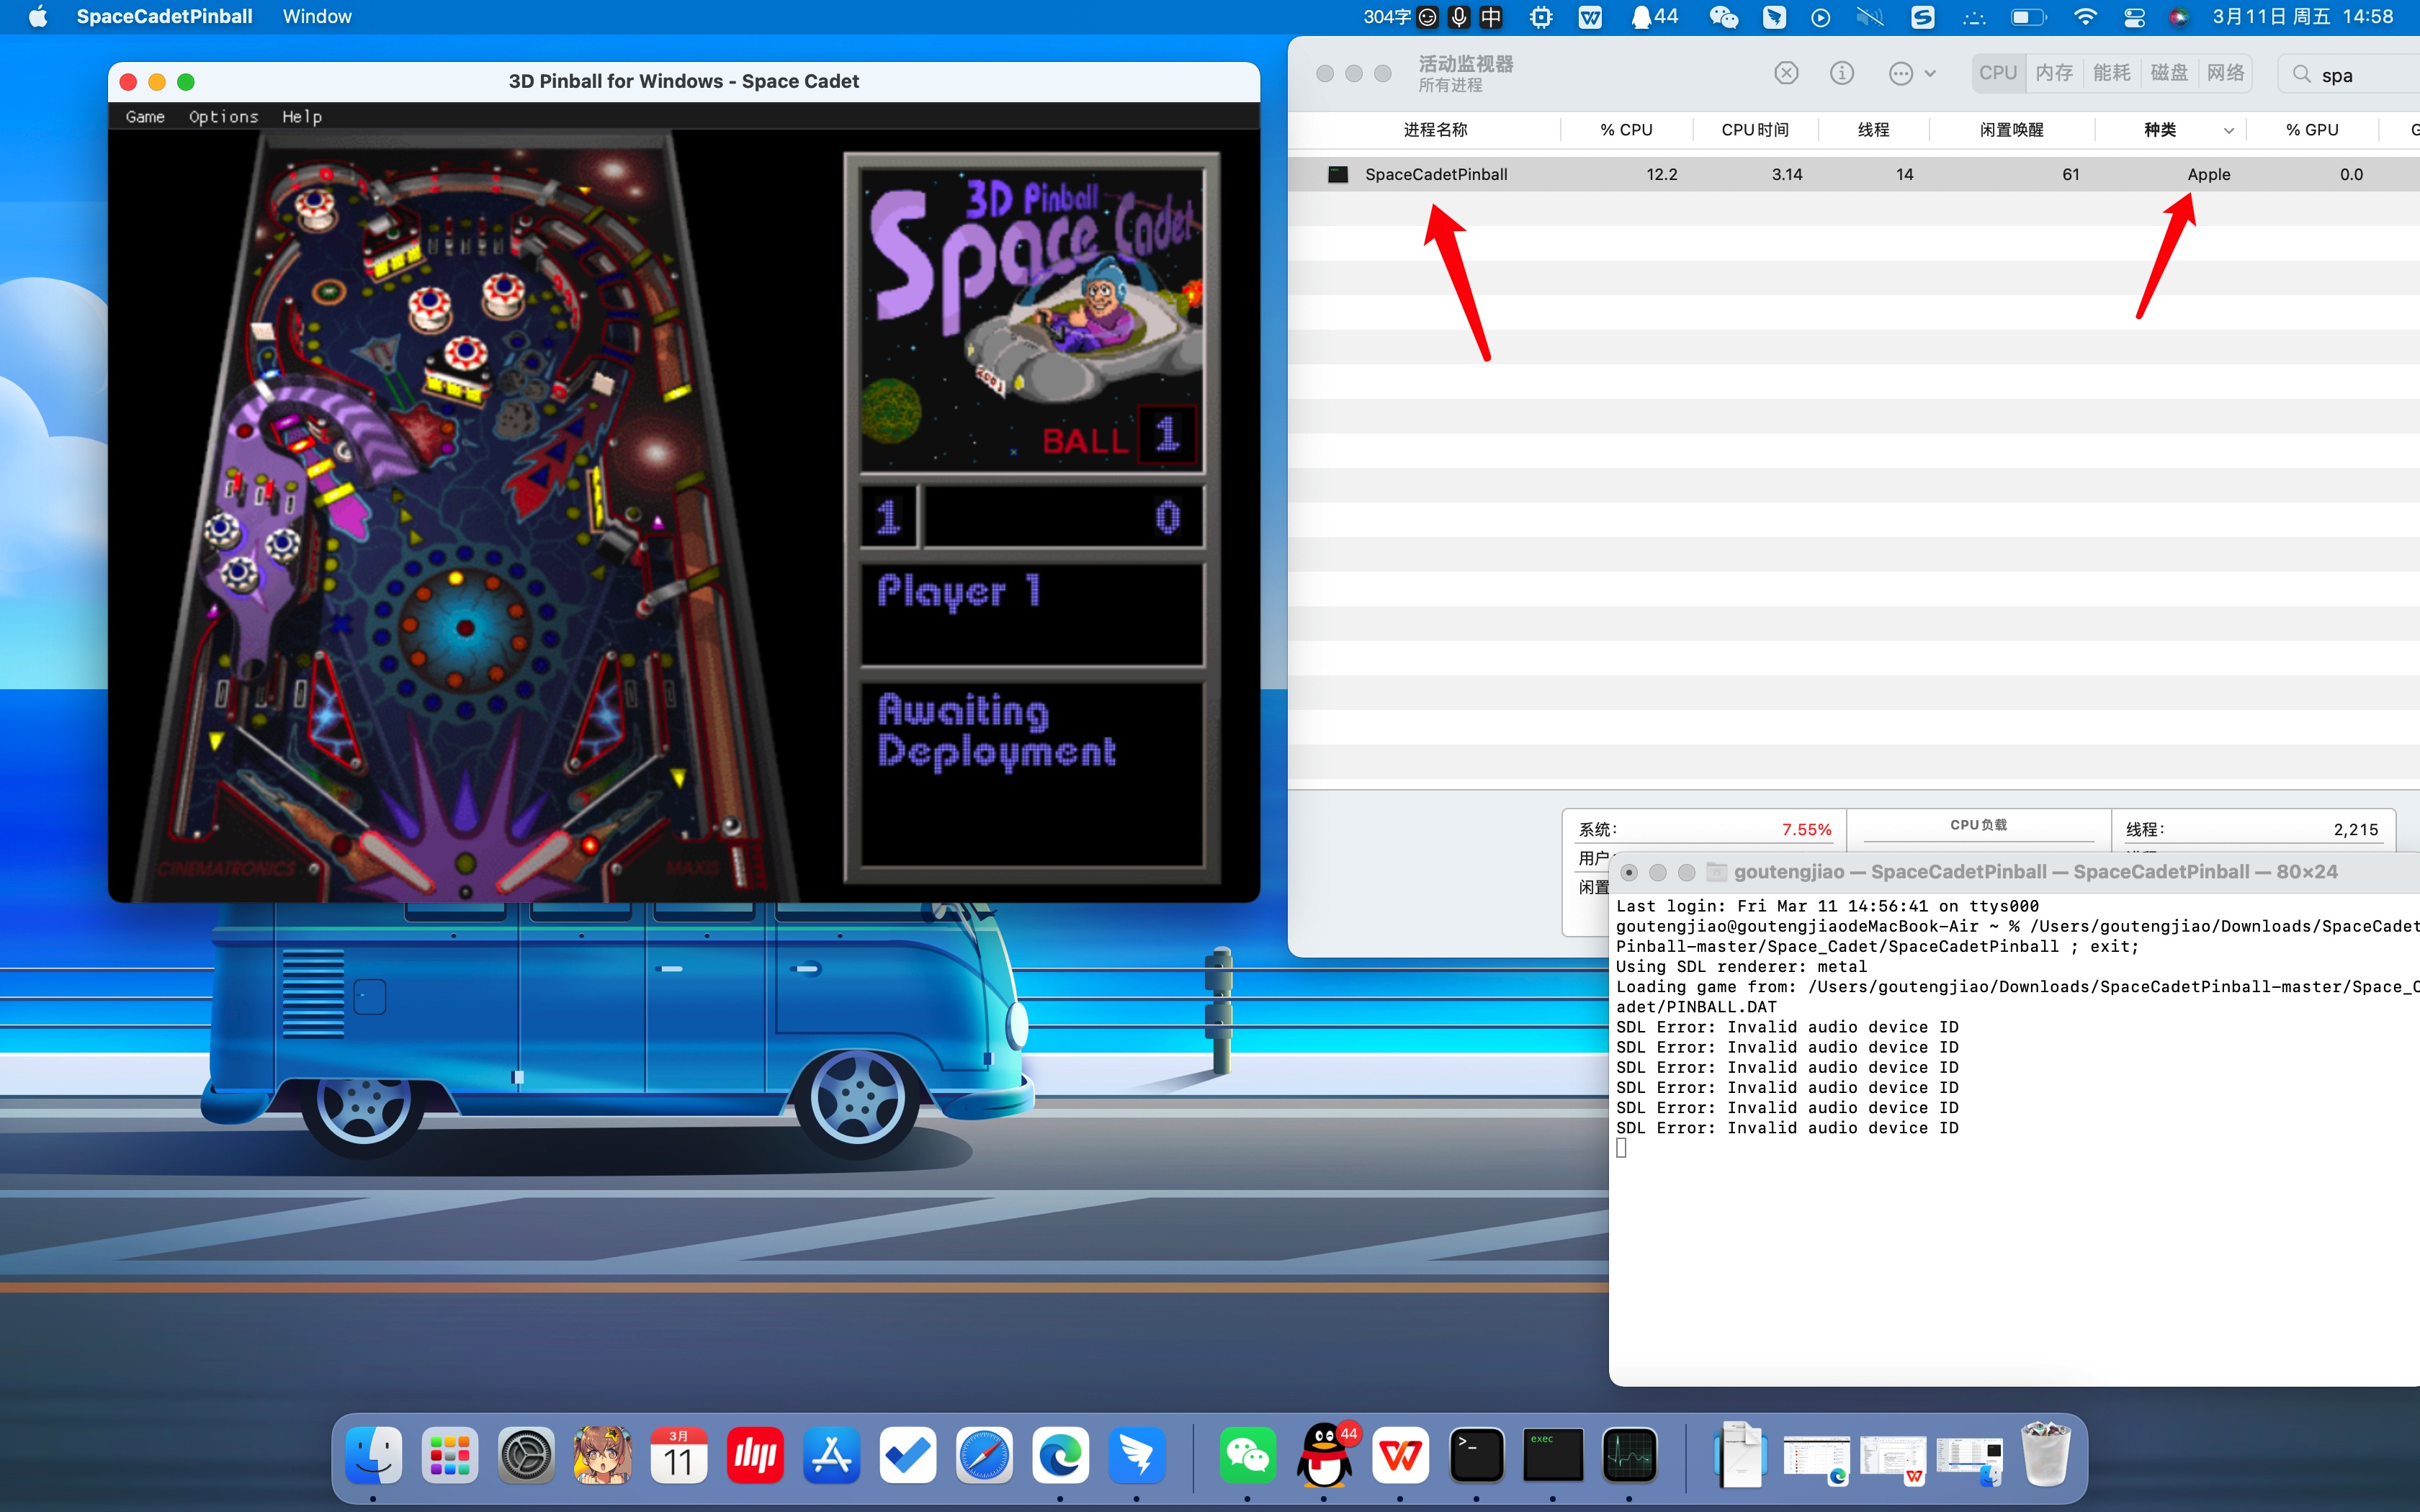Switch to the 能耗 tab

pyautogui.click(x=2111, y=73)
